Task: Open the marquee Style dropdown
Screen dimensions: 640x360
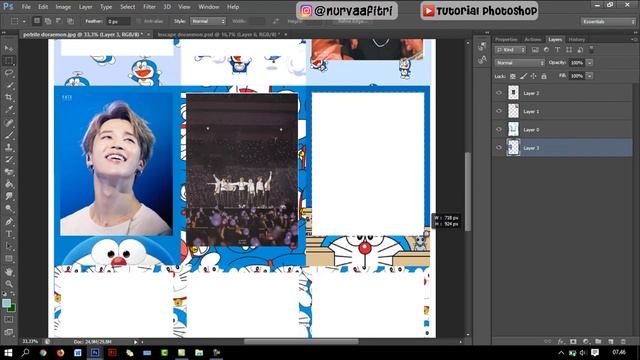Action: pos(208,21)
